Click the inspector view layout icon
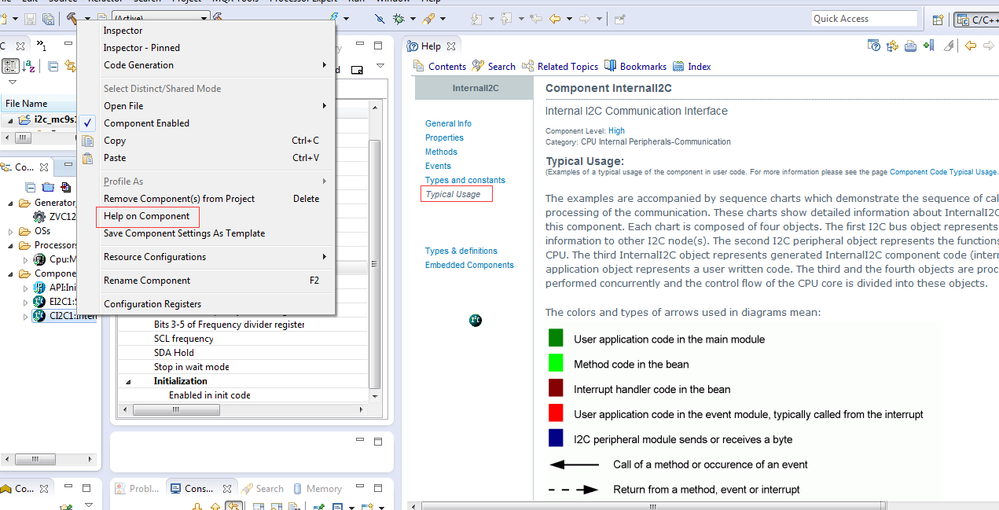This screenshot has width=999, height=510. 357,69
